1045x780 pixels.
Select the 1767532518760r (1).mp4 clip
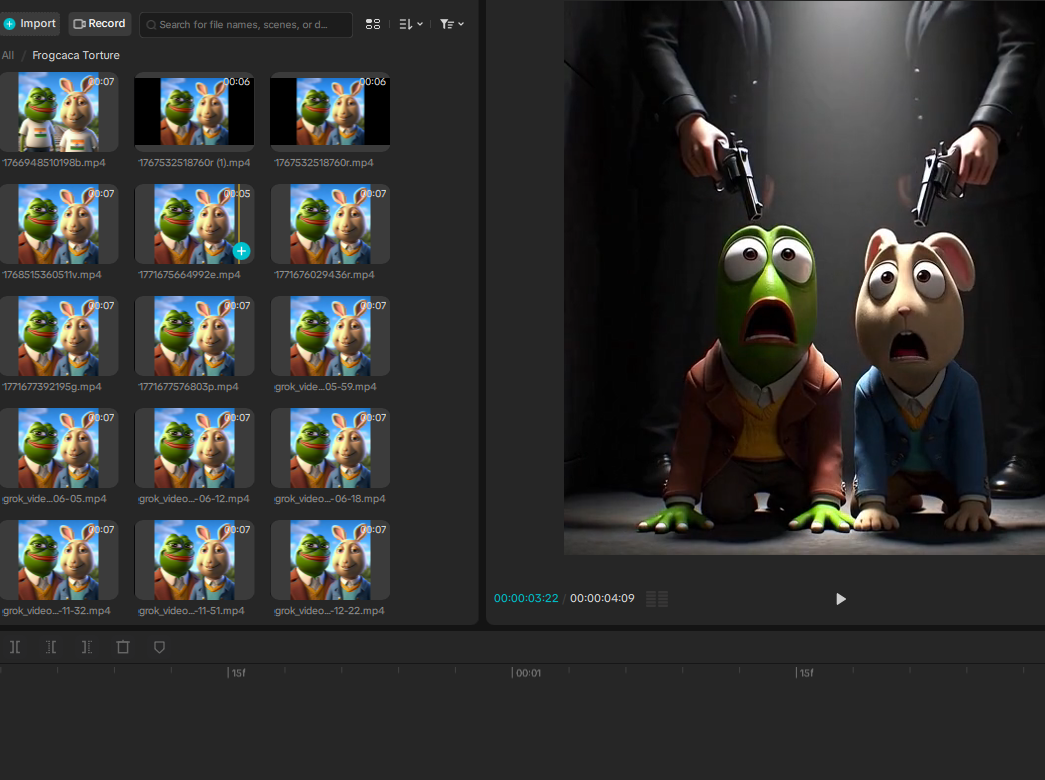(x=194, y=112)
